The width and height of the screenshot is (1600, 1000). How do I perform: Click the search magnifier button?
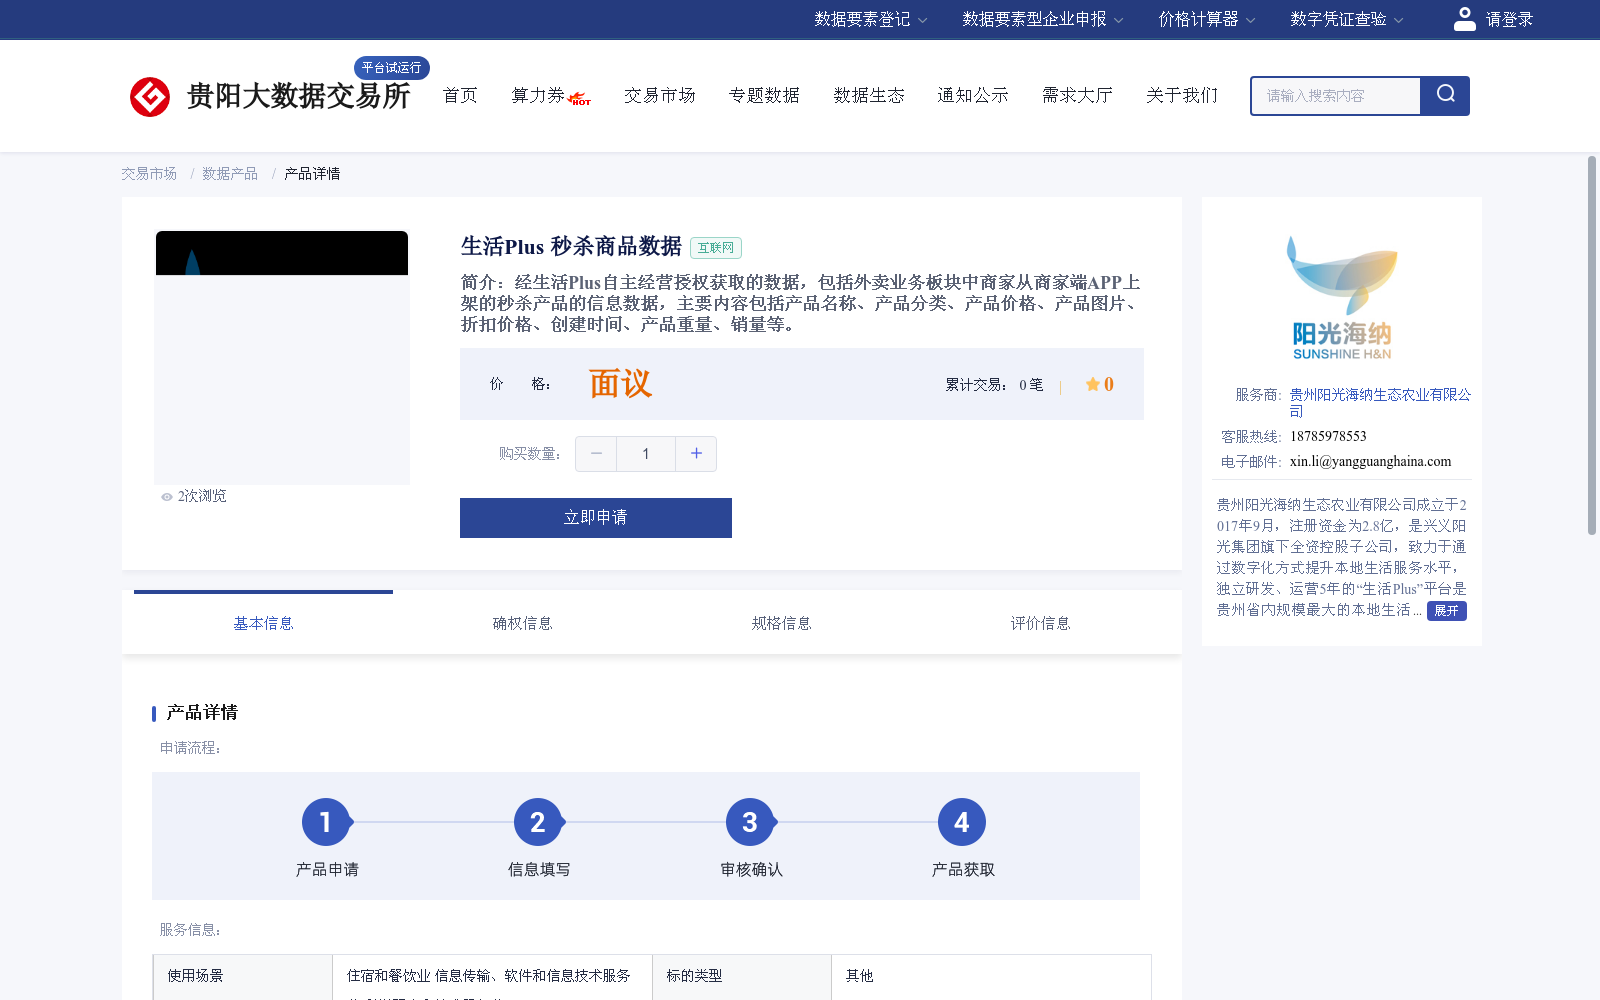(1445, 96)
